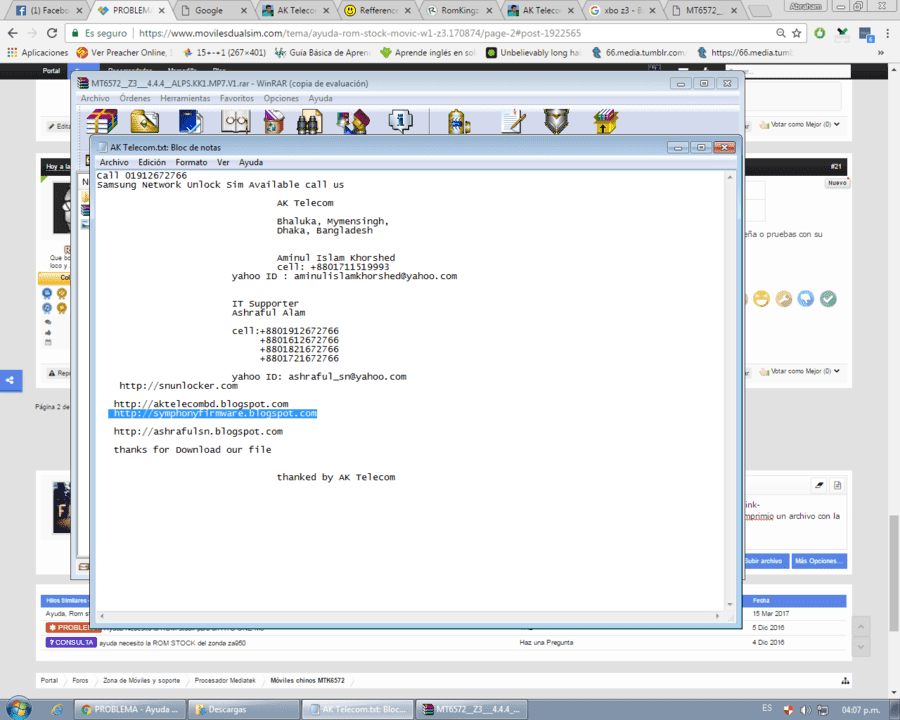Launch the WinRAR Find binoculars icon
The image size is (900, 720).
pos(309,121)
